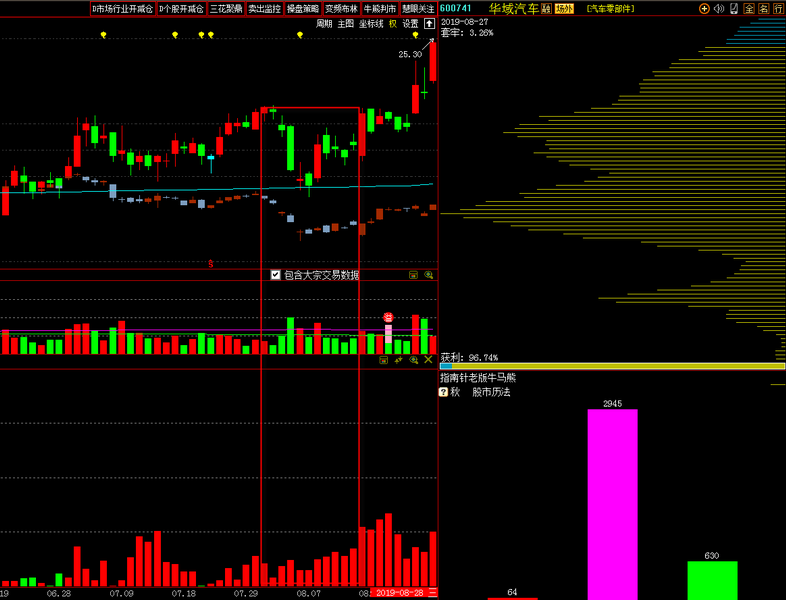
Task: Click the zoom magnifier icon in volume panel
Action: click(414, 360)
